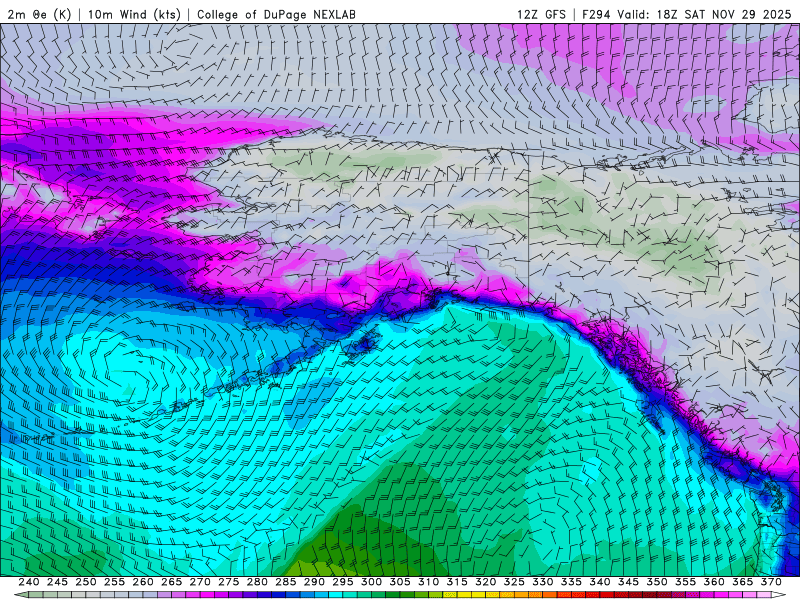Click the 345 color bar label
This screenshot has width=800, height=600.
click(629, 582)
